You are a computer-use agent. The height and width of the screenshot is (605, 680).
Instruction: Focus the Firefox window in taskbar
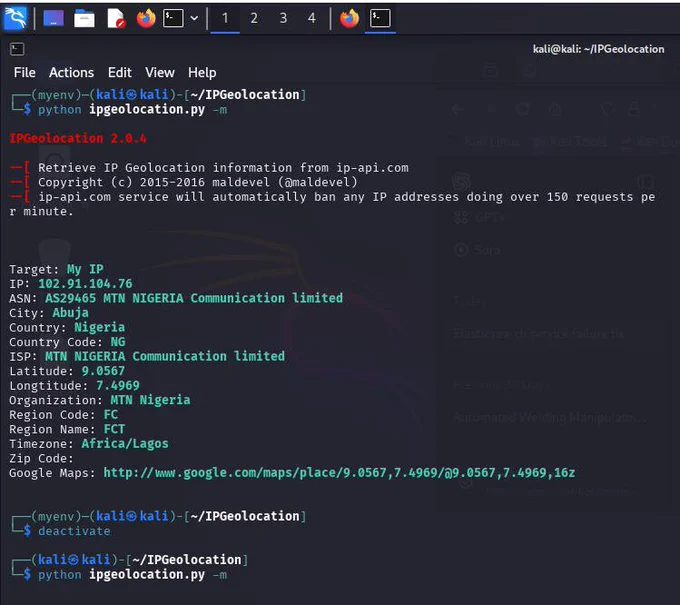pyautogui.click(x=349, y=19)
